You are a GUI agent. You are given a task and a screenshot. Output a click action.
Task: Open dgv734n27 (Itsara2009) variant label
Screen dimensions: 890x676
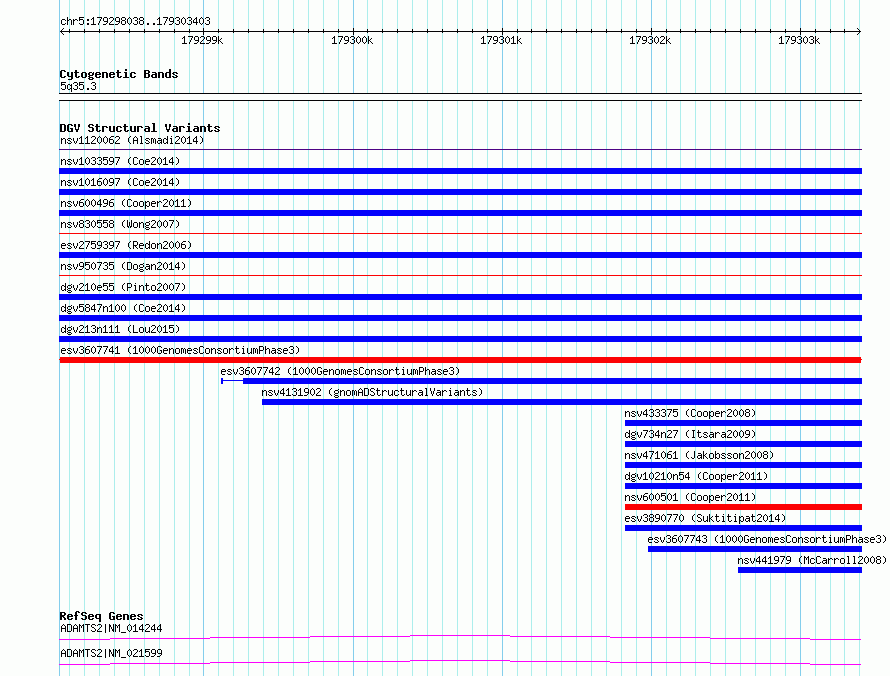coord(690,434)
